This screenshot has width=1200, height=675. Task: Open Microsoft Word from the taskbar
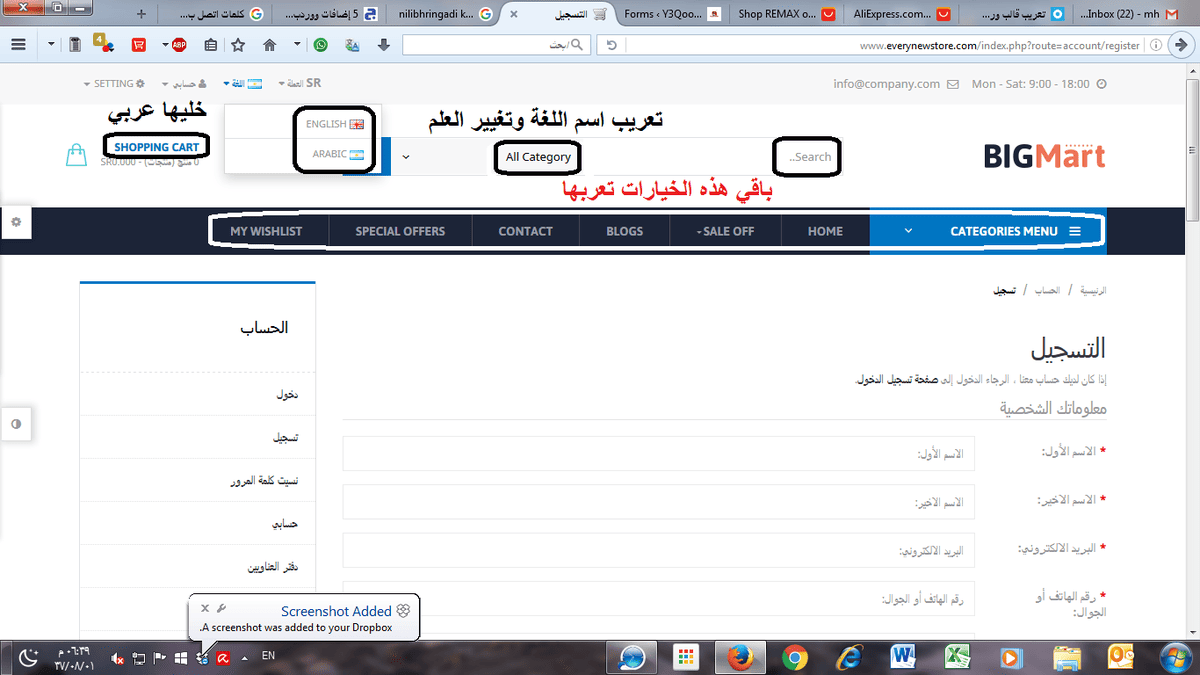click(x=904, y=657)
